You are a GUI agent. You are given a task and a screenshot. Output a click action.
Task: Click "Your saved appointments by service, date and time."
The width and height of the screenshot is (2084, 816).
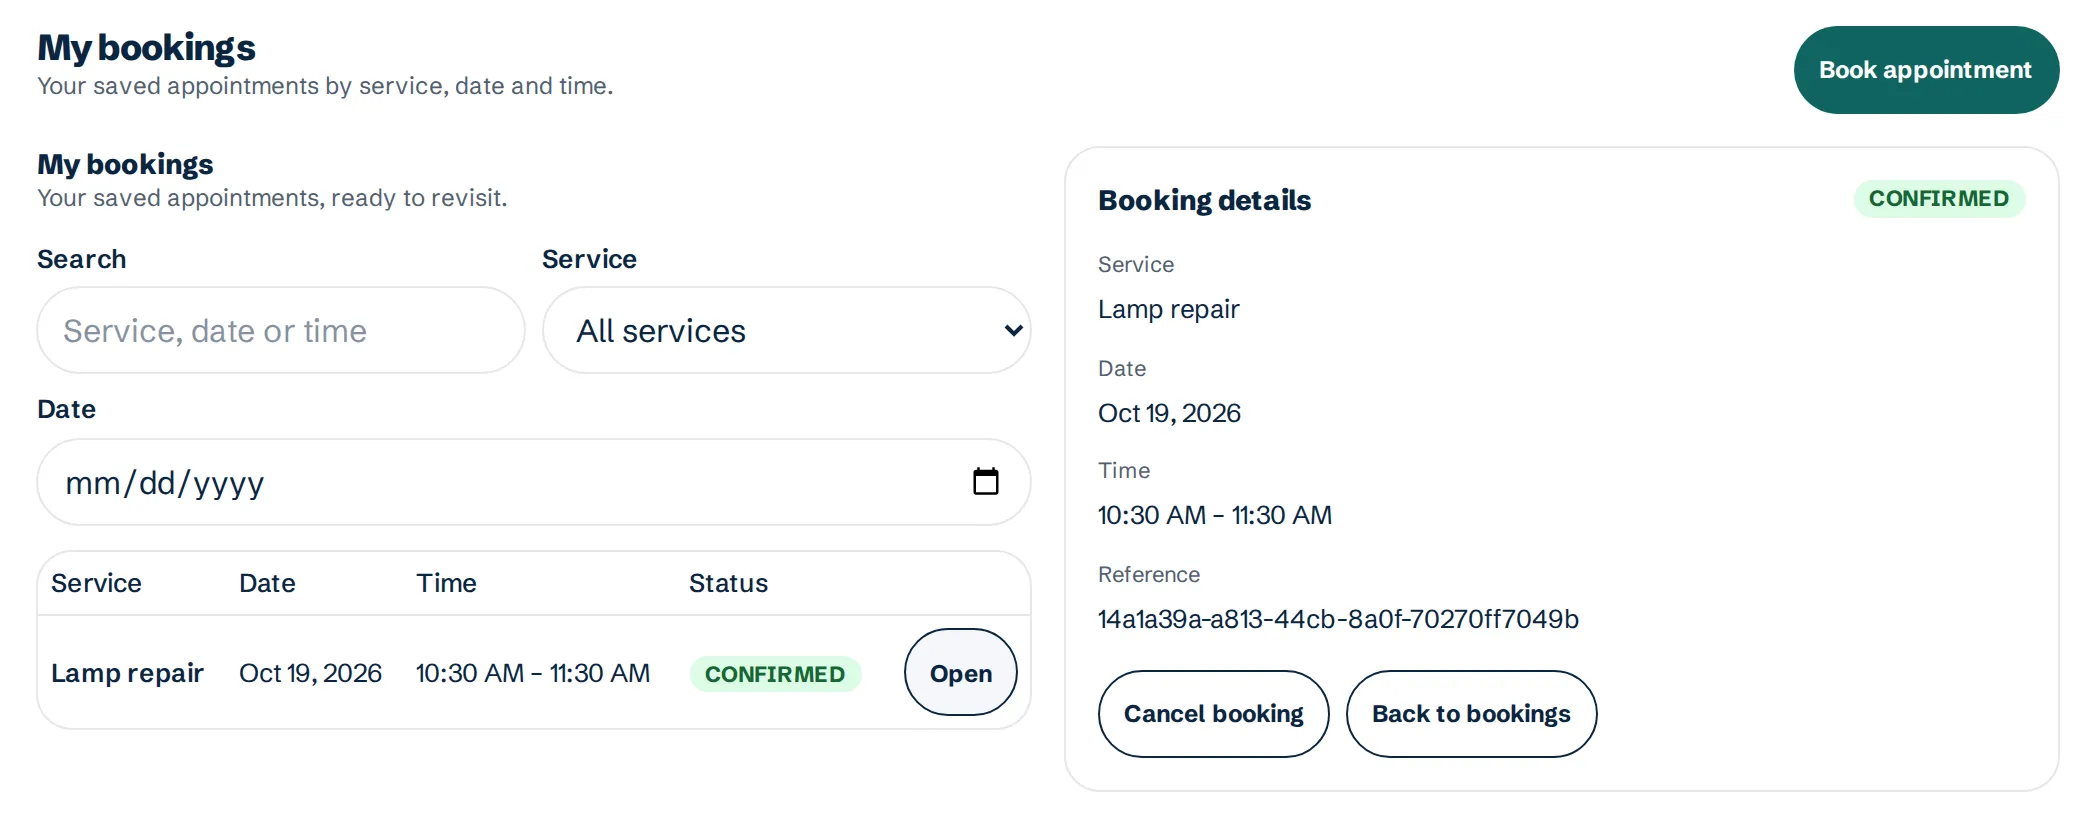(325, 86)
